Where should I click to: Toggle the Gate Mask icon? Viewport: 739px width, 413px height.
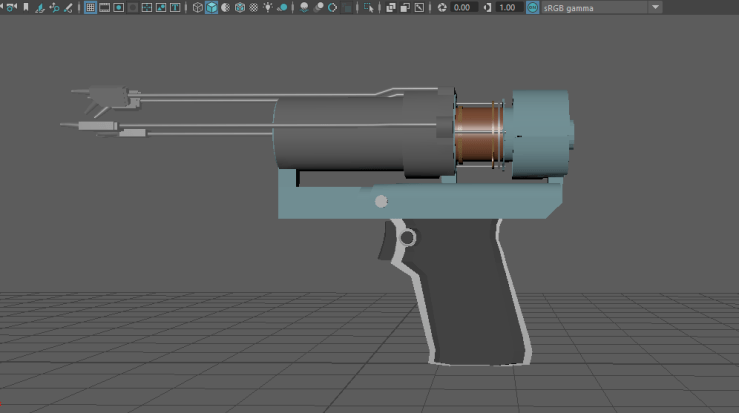(x=133, y=8)
